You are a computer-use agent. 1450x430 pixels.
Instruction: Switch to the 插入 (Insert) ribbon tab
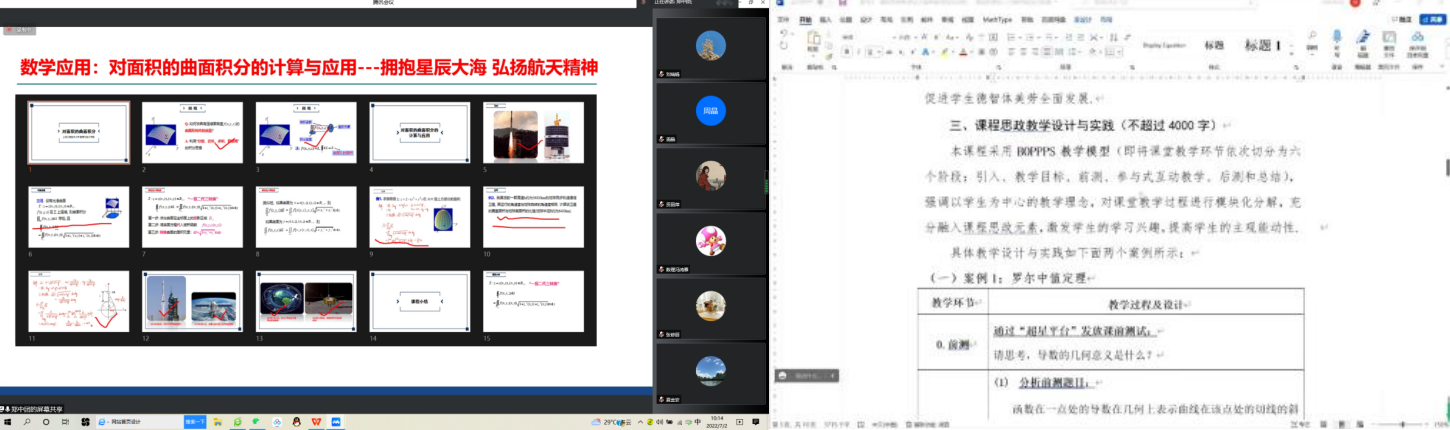(x=825, y=19)
